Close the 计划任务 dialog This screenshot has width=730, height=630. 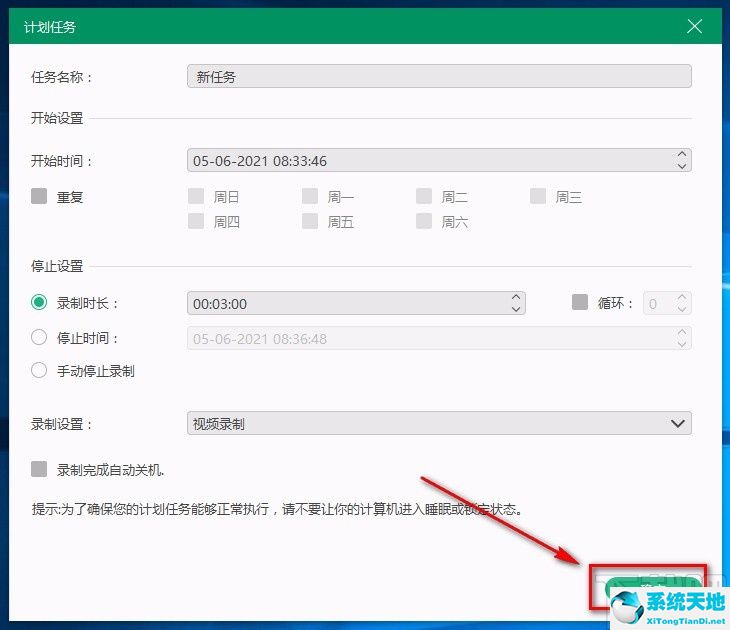click(x=694, y=26)
